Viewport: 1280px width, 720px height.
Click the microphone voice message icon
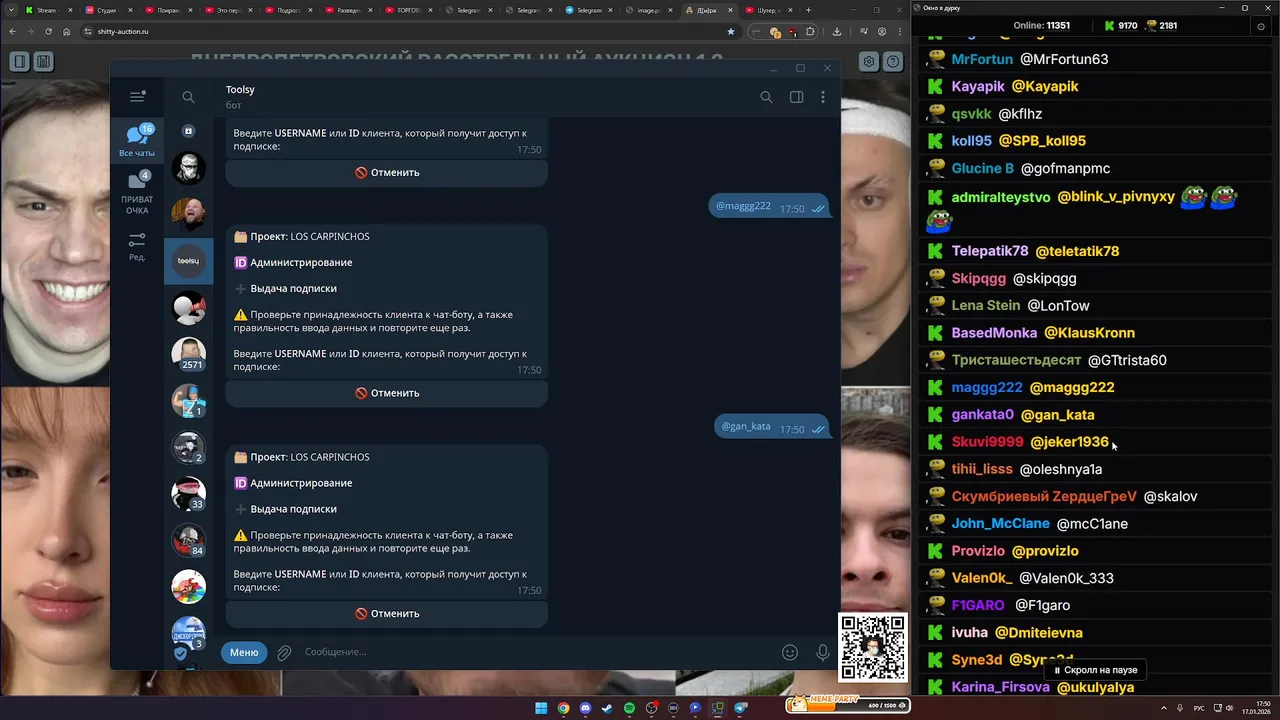(x=822, y=652)
